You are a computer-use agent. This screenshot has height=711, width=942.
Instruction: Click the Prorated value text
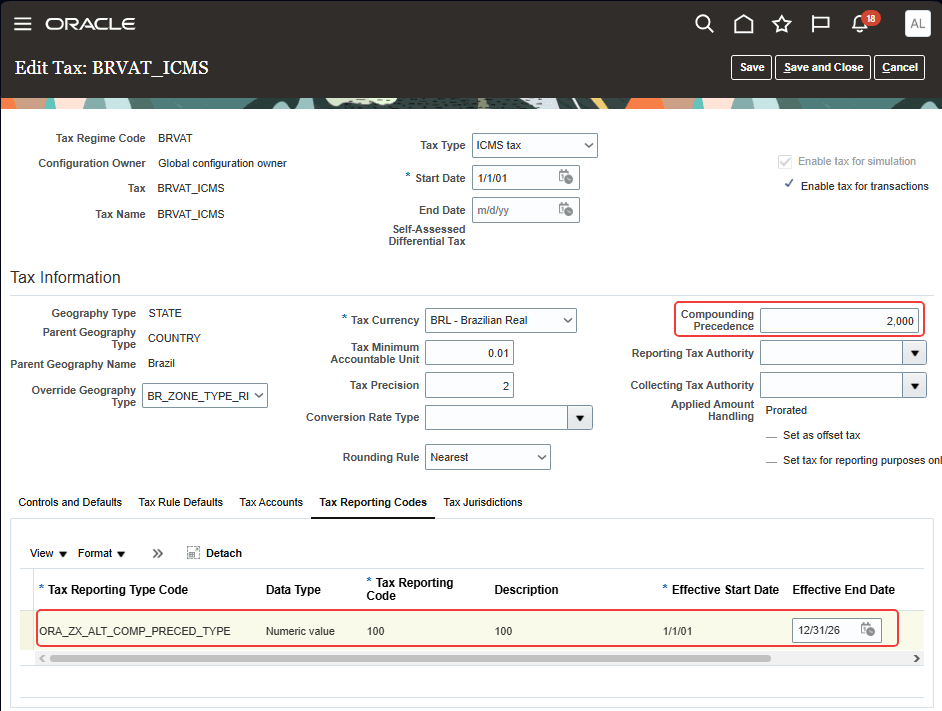pyautogui.click(x=786, y=410)
